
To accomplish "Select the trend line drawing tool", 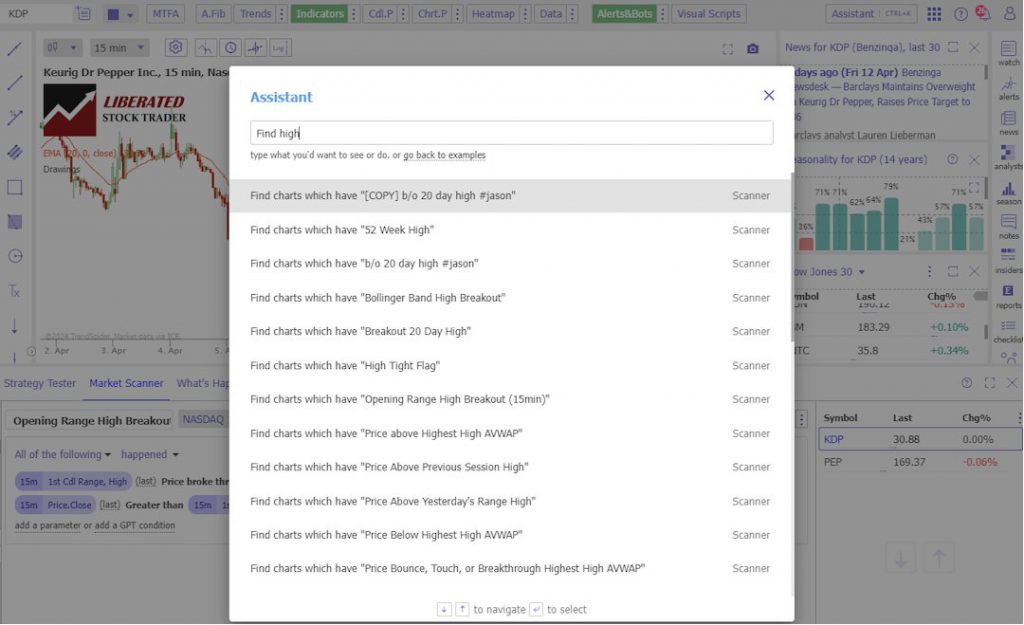I will [14, 49].
